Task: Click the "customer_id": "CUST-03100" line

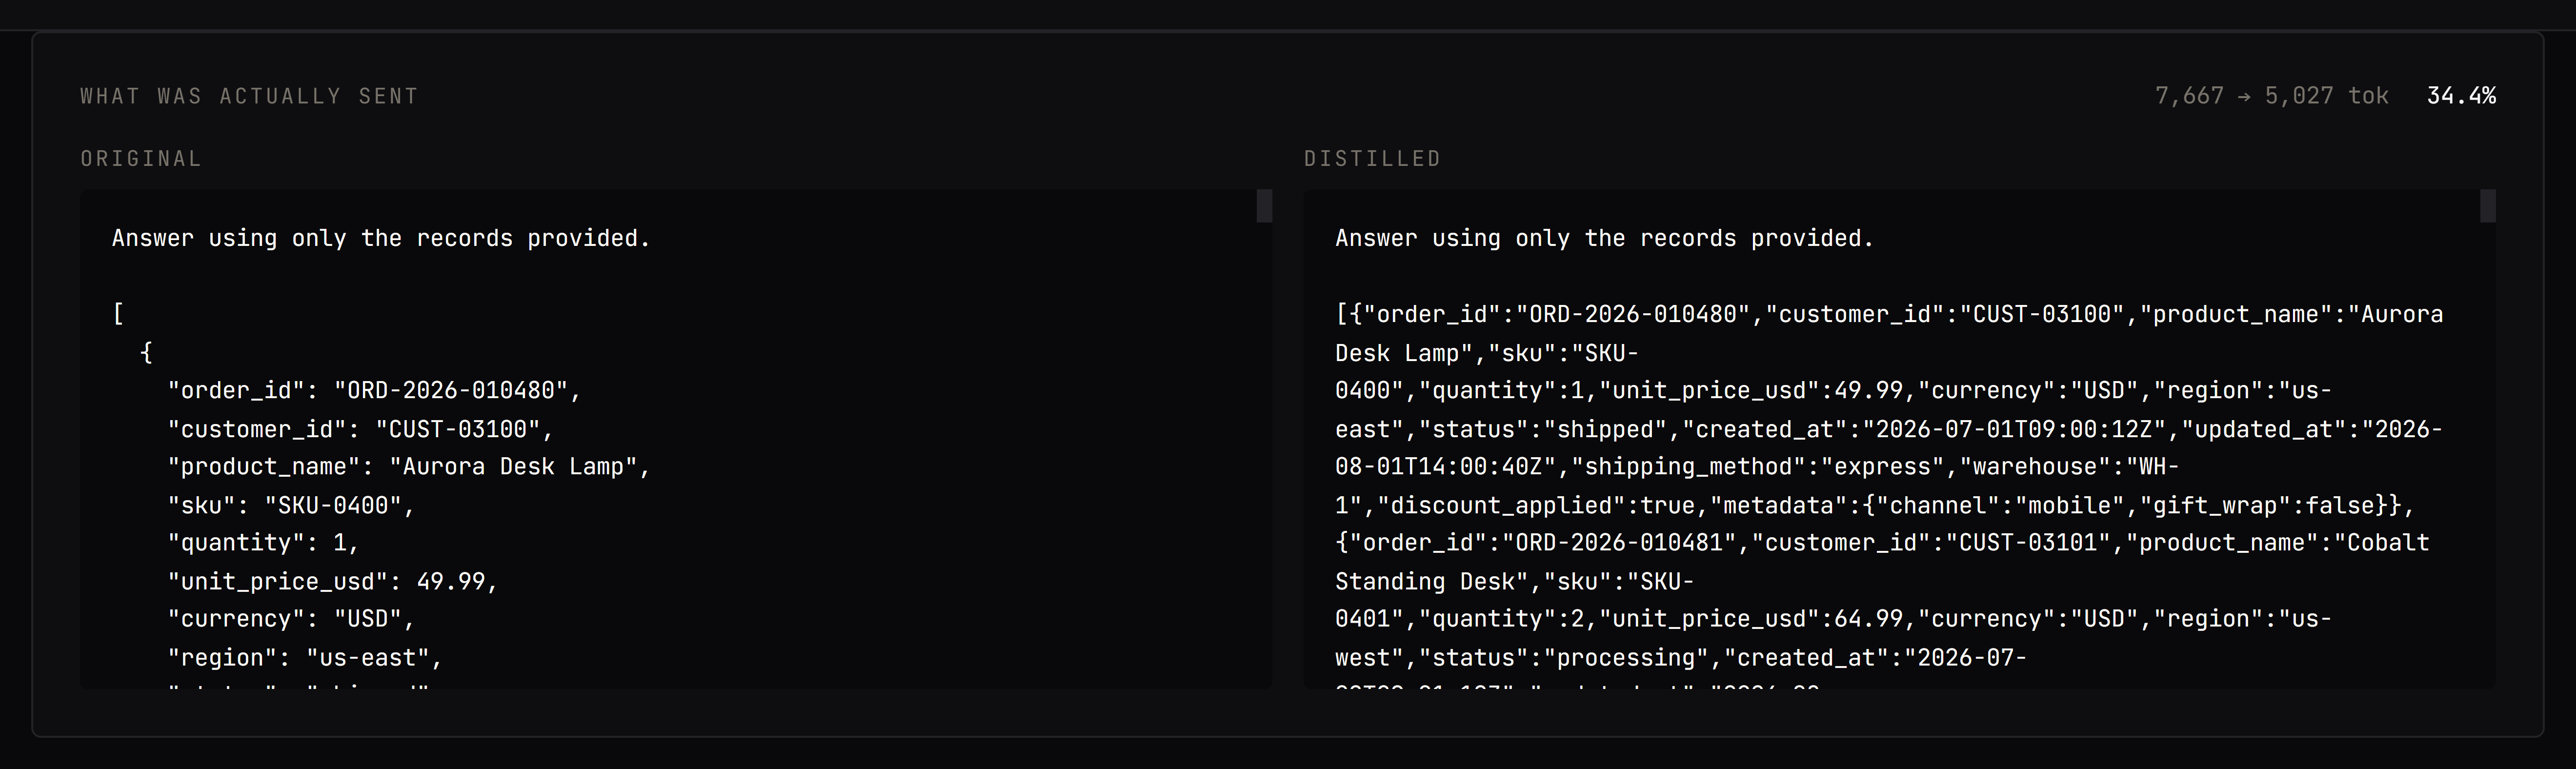Action: (x=360, y=429)
